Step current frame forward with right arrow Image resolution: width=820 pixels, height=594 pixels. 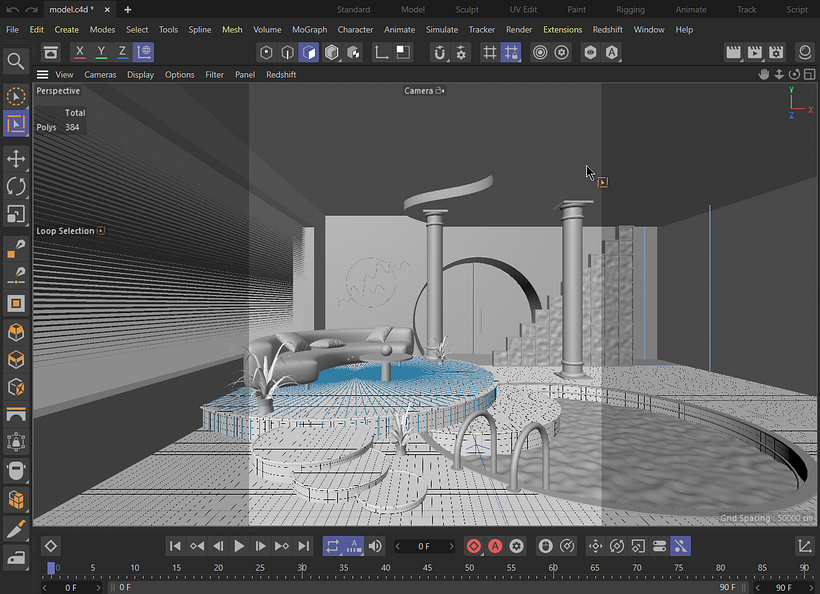451,546
